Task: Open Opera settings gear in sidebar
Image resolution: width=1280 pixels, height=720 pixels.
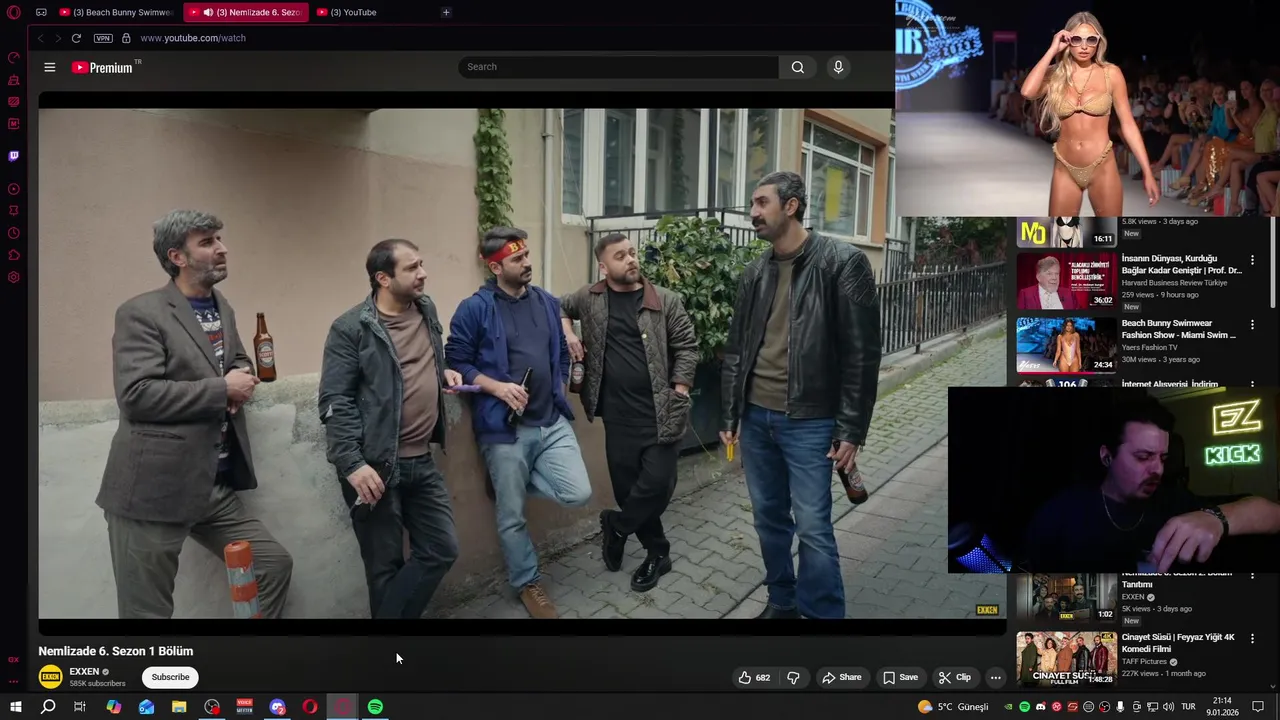Action: pyautogui.click(x=13, y=277)
